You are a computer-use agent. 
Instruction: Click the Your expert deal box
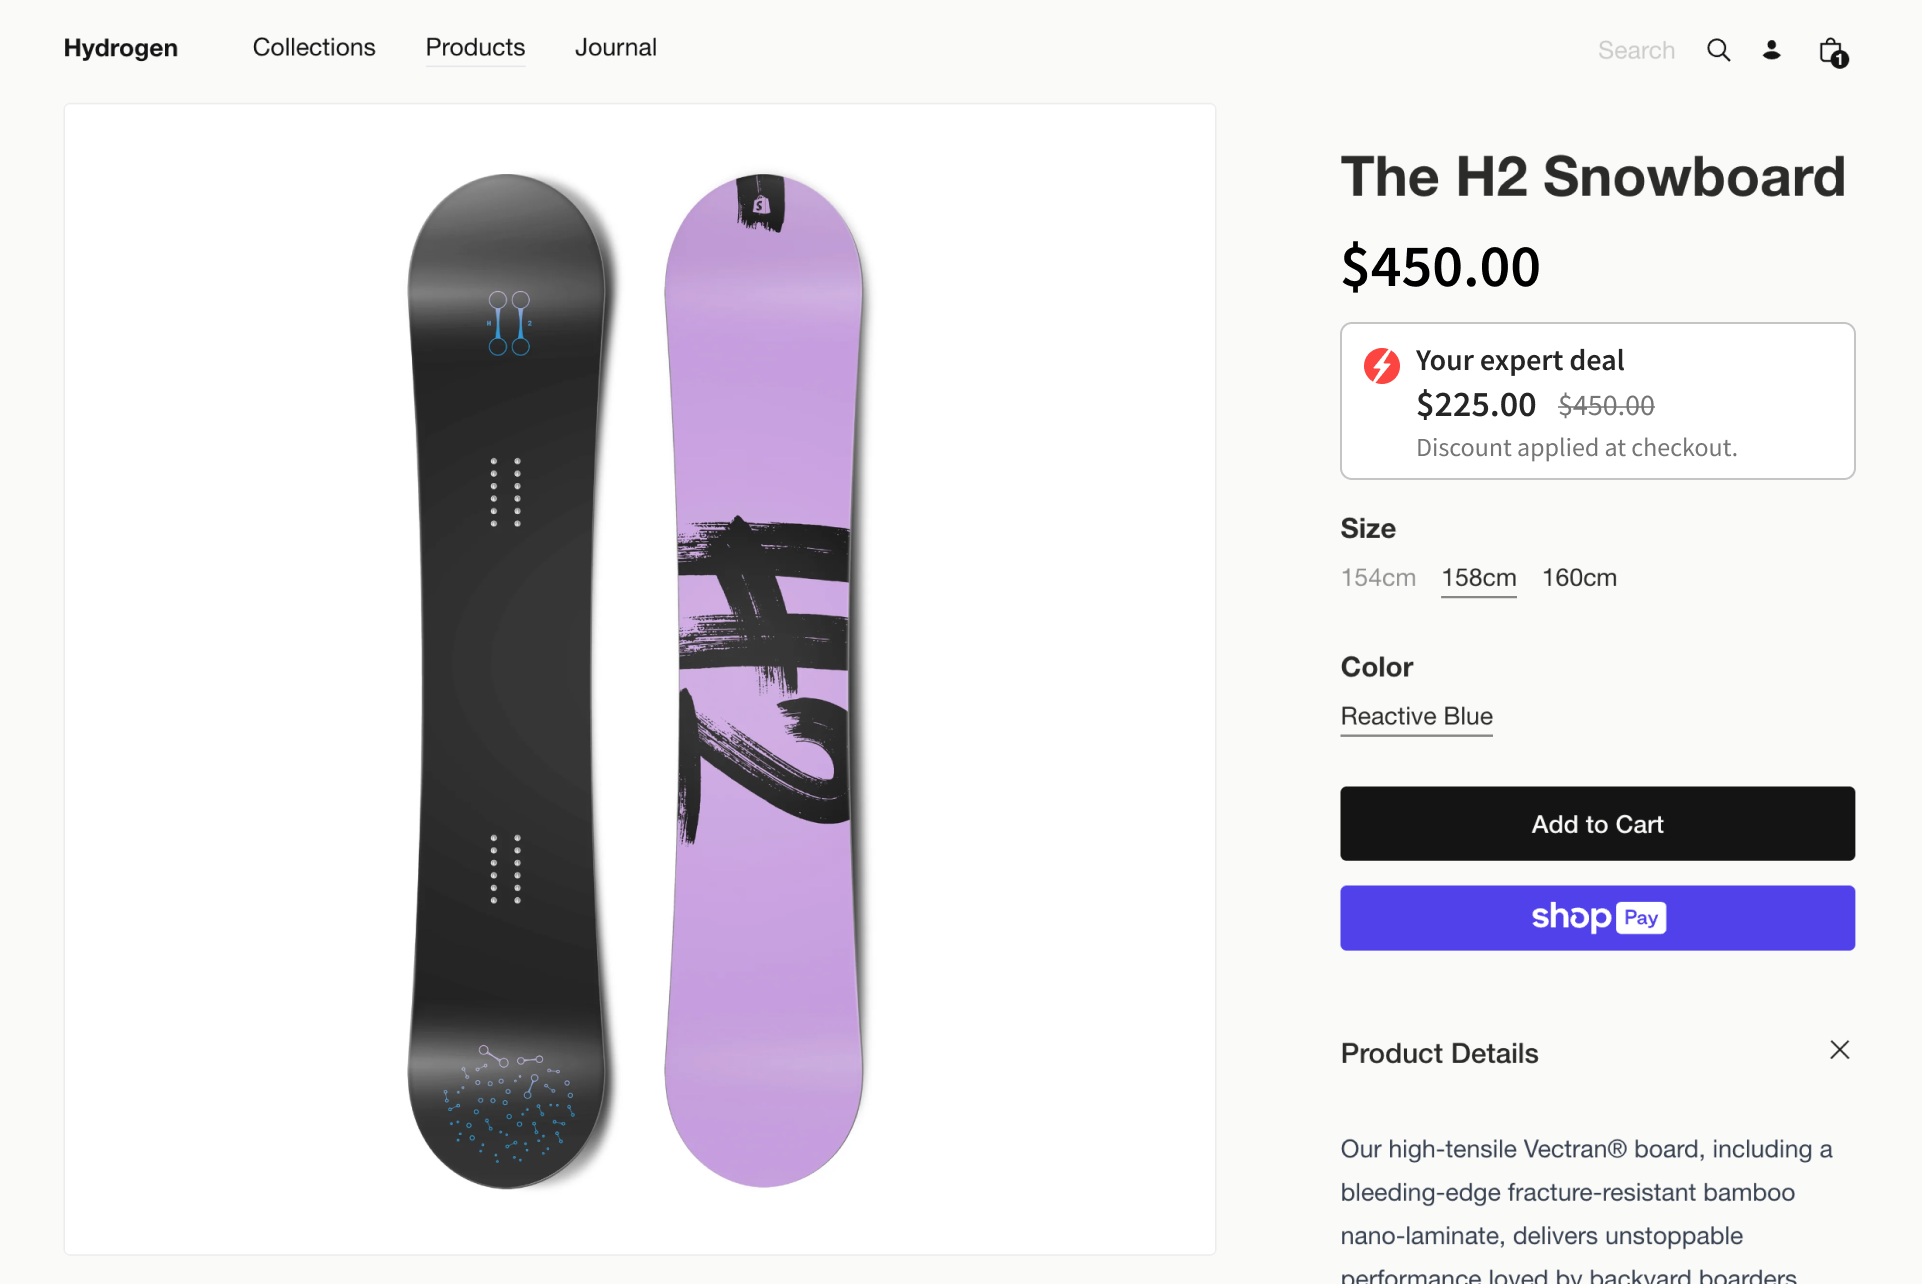pyautogui.click(x=1597, y=401)
